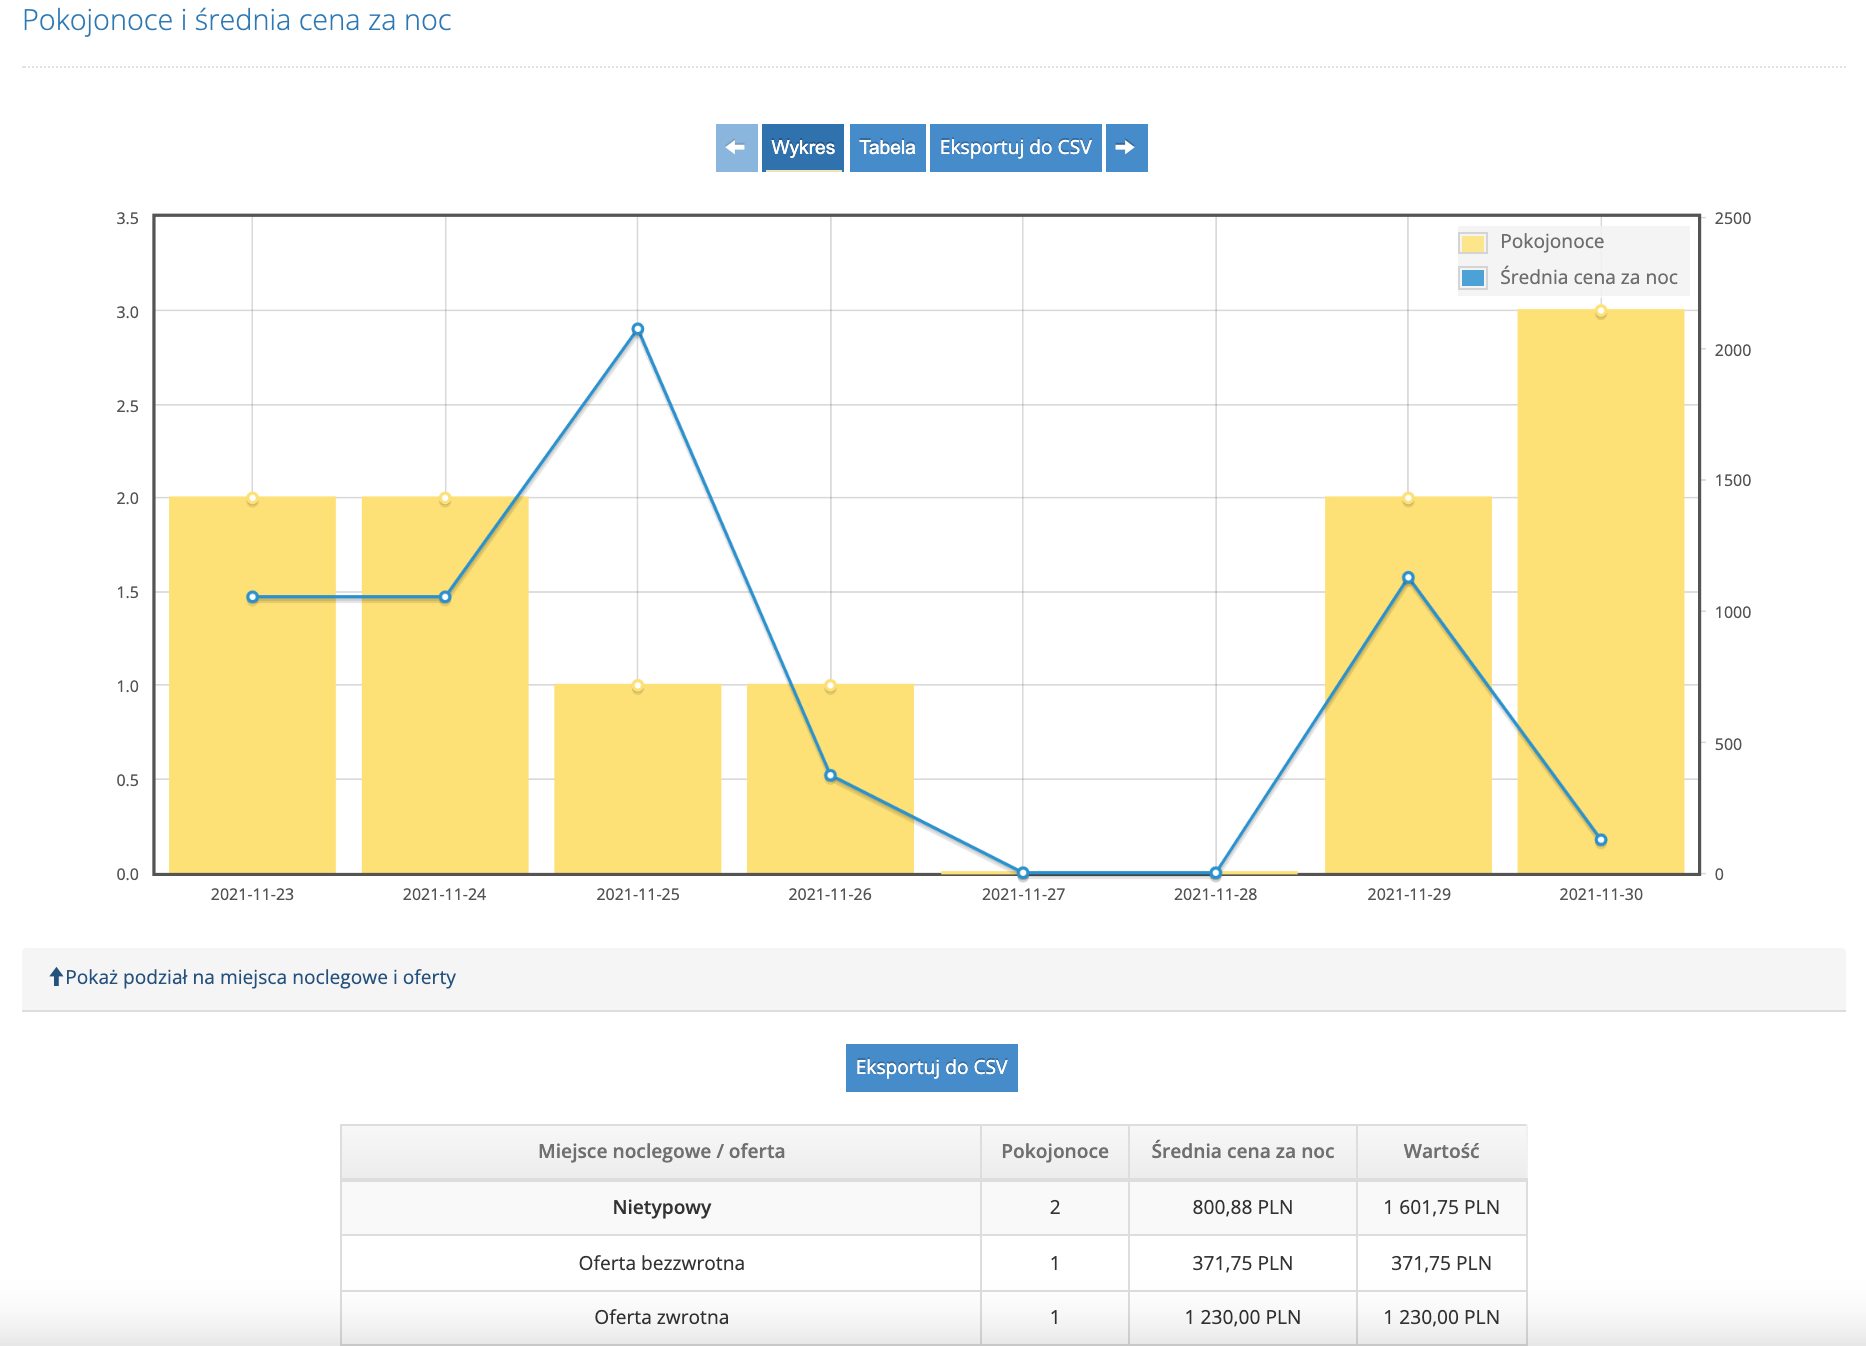Viewport: 1866px width, 1346px height.
Task: Click the line data point for 2021-11-25
Action: click(x=638, y=329)
